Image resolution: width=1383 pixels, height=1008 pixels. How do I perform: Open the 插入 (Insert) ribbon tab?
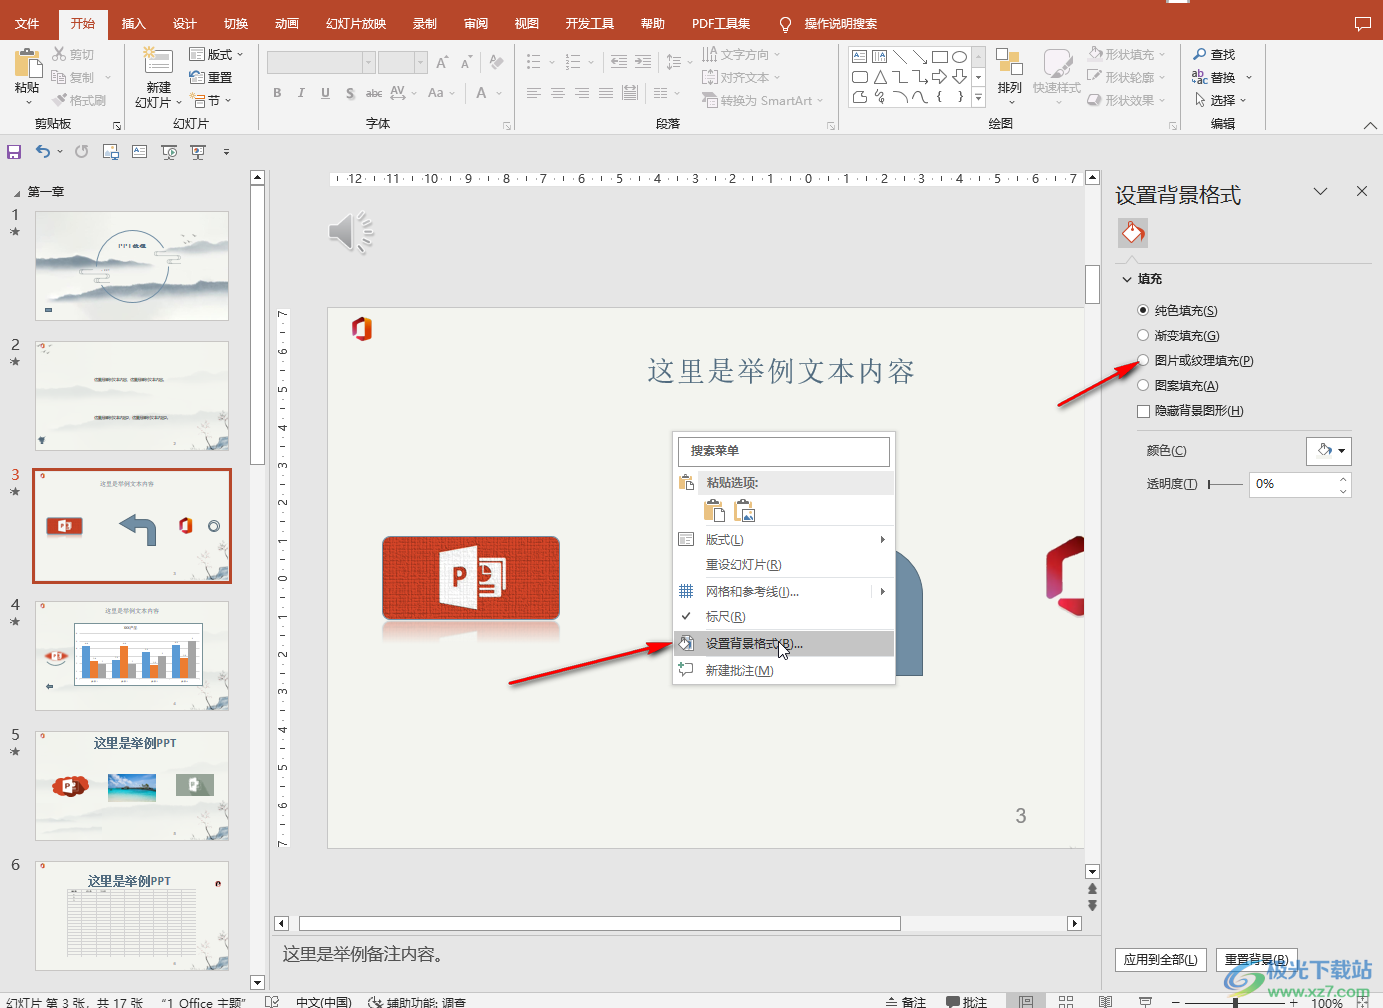coord(133,24)
